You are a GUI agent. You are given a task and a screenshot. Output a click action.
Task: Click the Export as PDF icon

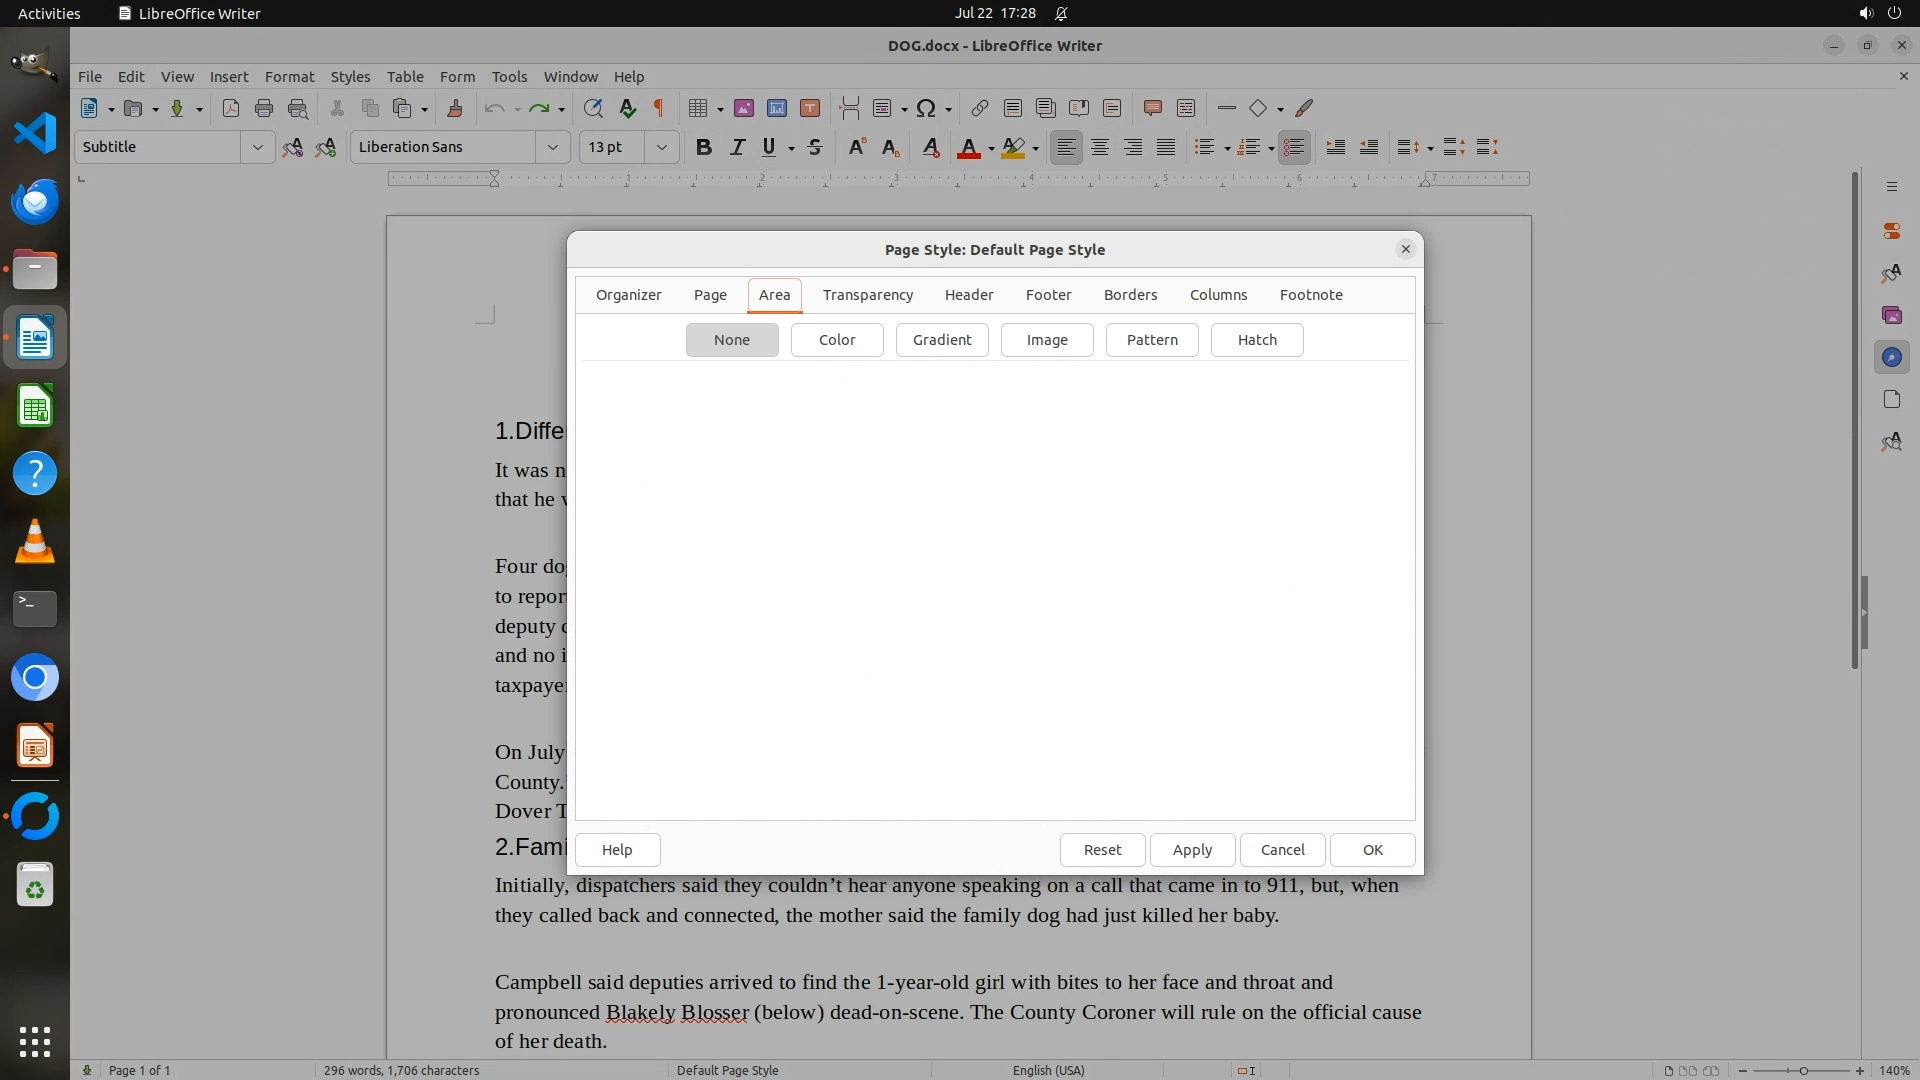point(231,108)
